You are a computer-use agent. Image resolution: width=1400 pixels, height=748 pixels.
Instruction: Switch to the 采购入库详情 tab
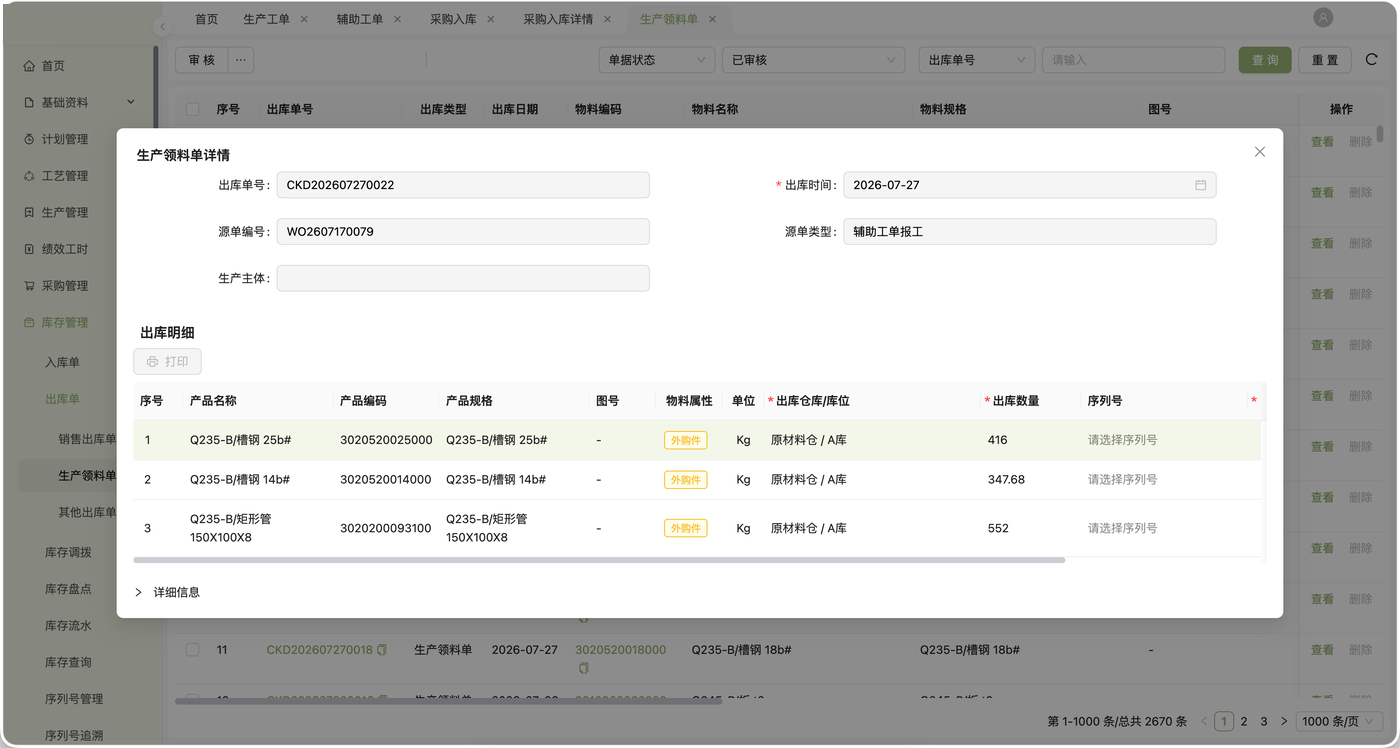pyautogui.click(x=558, y=19)
